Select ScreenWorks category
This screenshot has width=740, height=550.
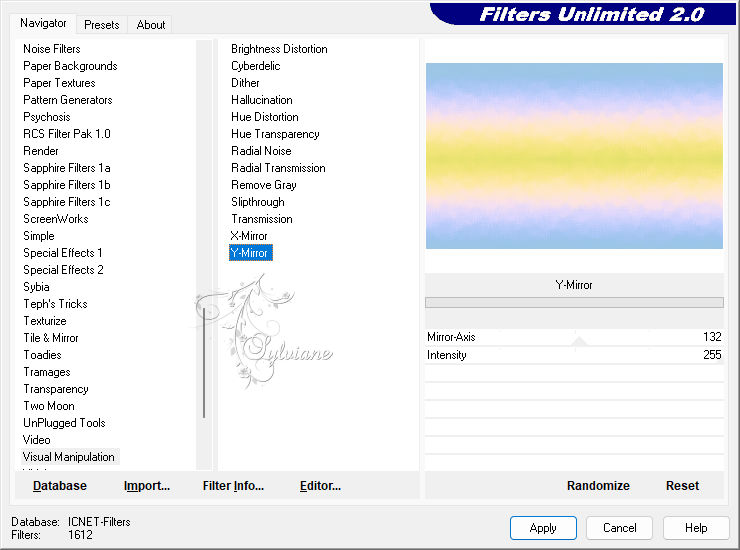56,219
